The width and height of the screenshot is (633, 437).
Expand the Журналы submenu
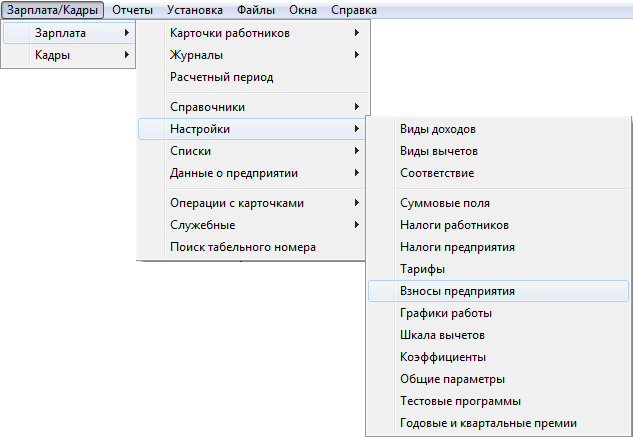coord(253,55)
